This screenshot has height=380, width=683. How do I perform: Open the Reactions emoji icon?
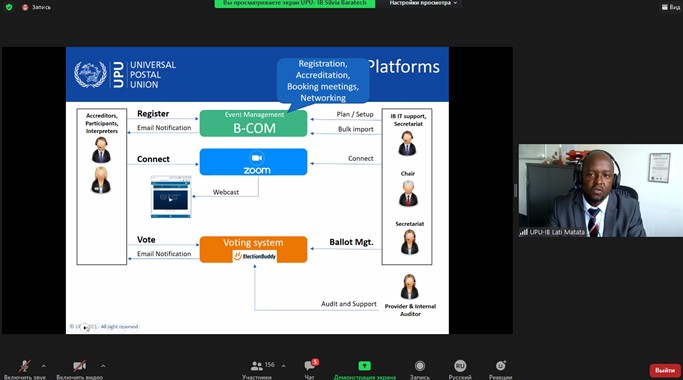(x=500, y=366)
